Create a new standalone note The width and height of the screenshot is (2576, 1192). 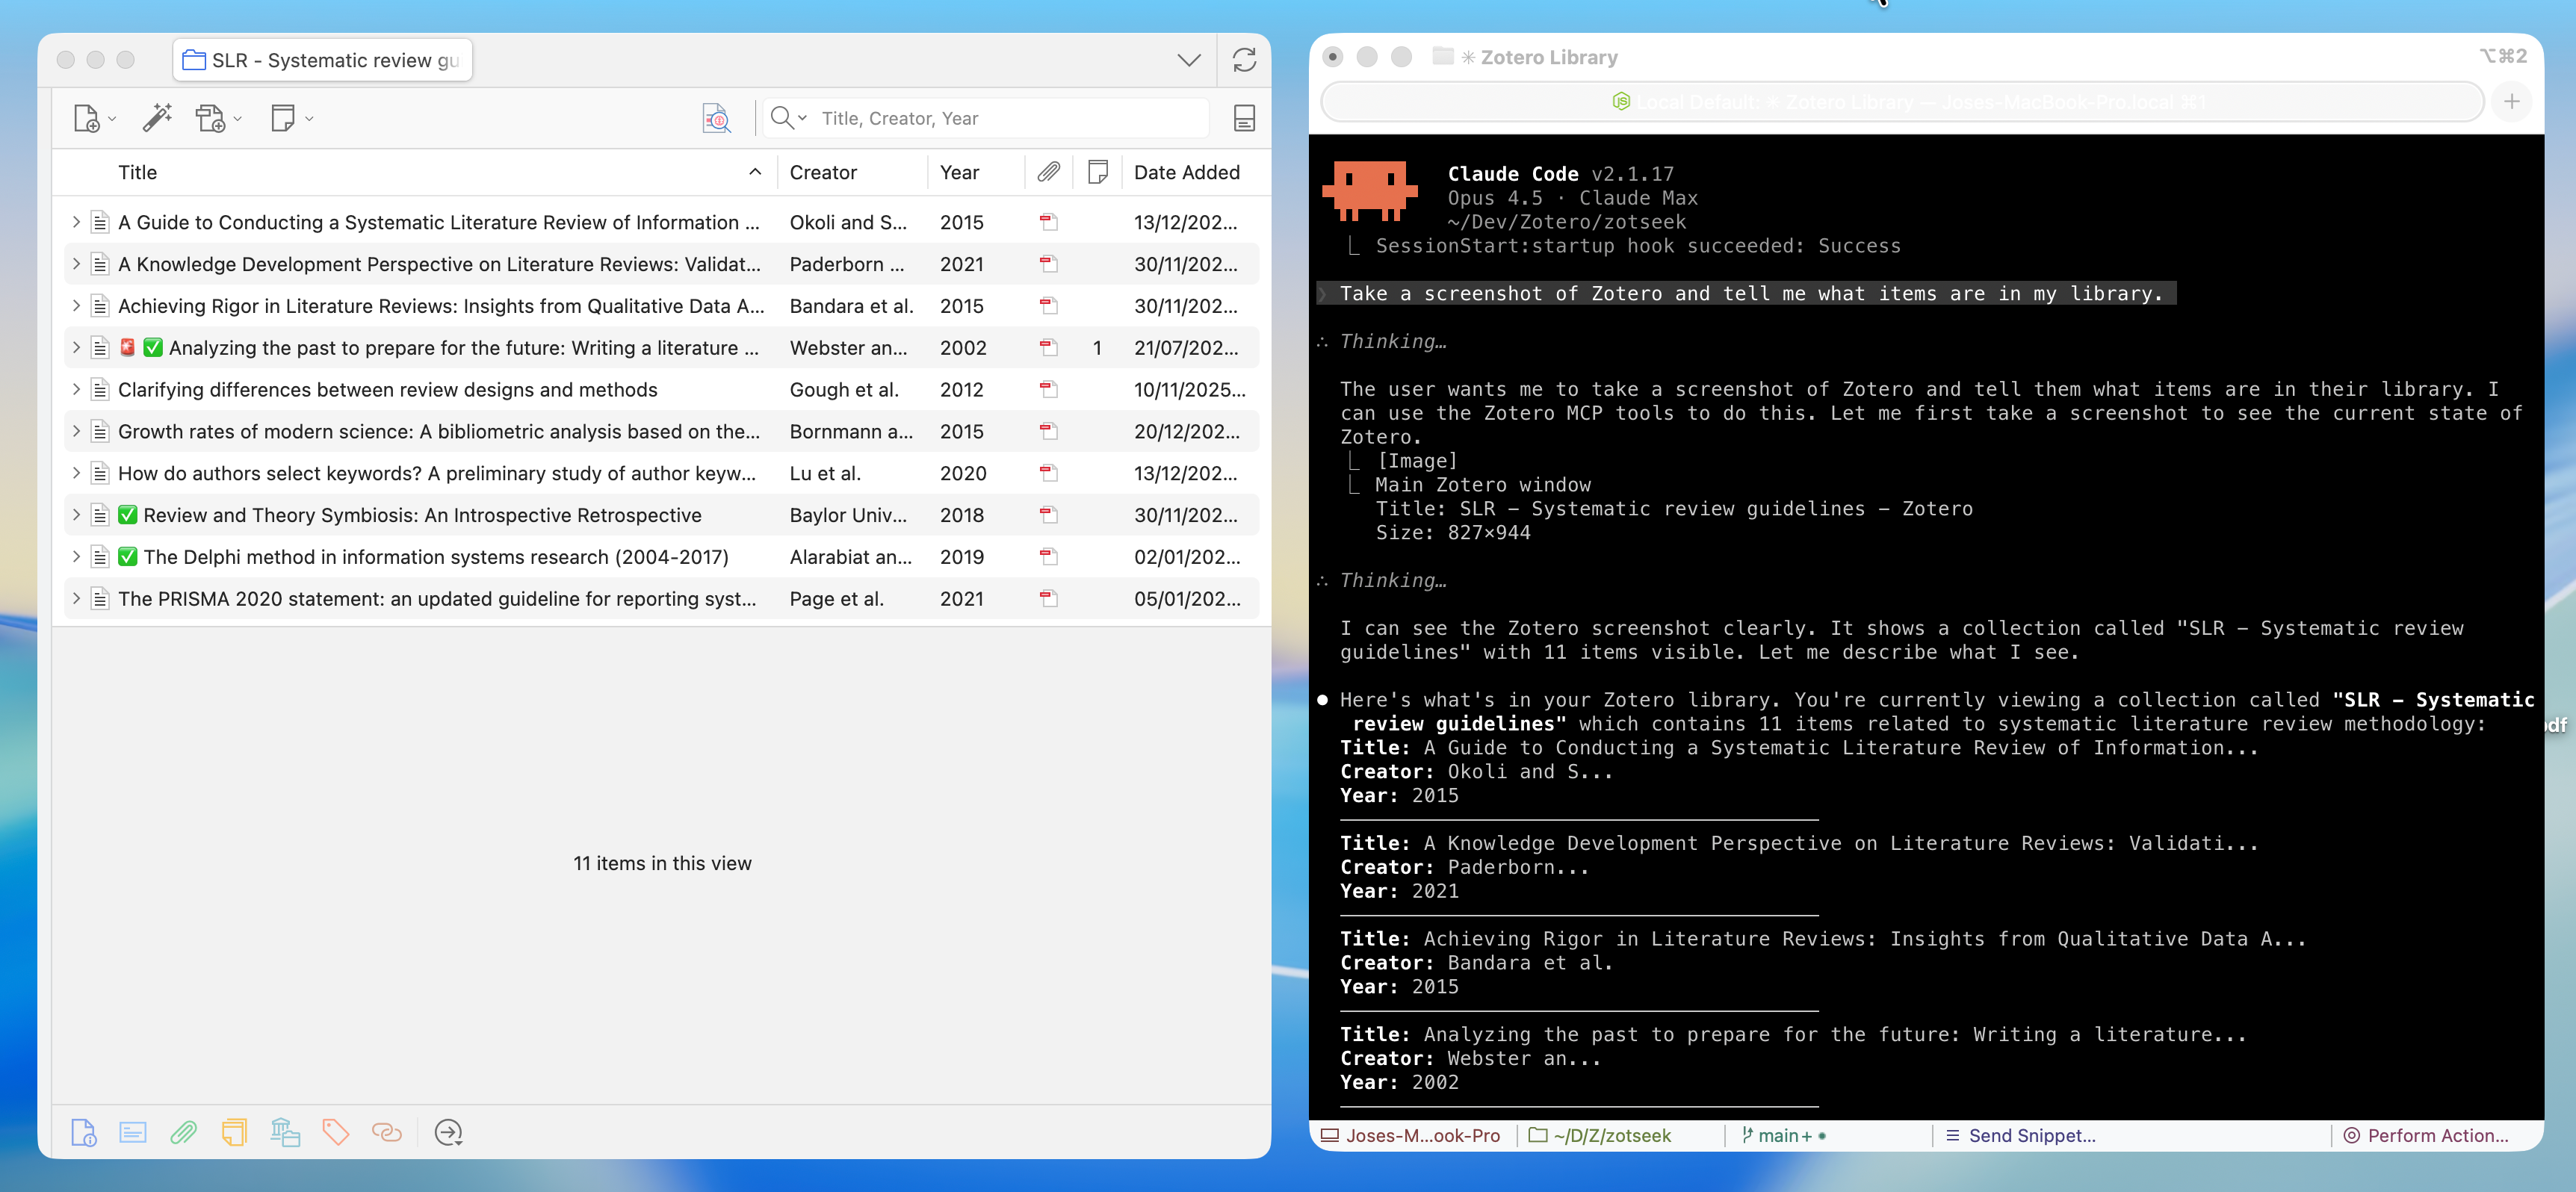click(283, 117)
